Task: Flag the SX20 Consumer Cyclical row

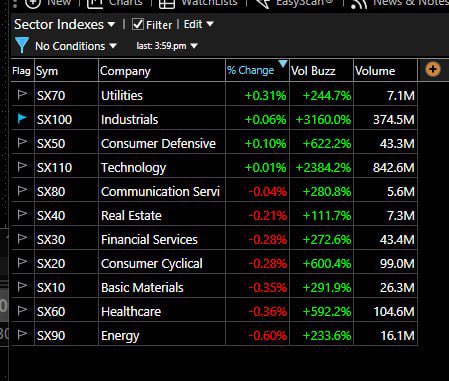Action: [x=22, y=263]
